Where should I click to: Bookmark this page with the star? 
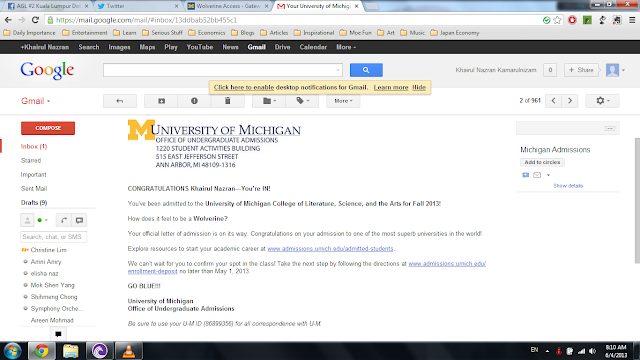[557, 20]
